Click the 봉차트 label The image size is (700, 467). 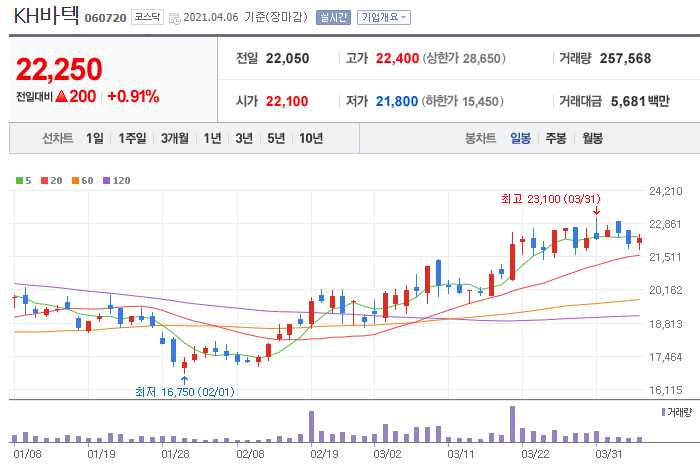(x=480, y=138)
